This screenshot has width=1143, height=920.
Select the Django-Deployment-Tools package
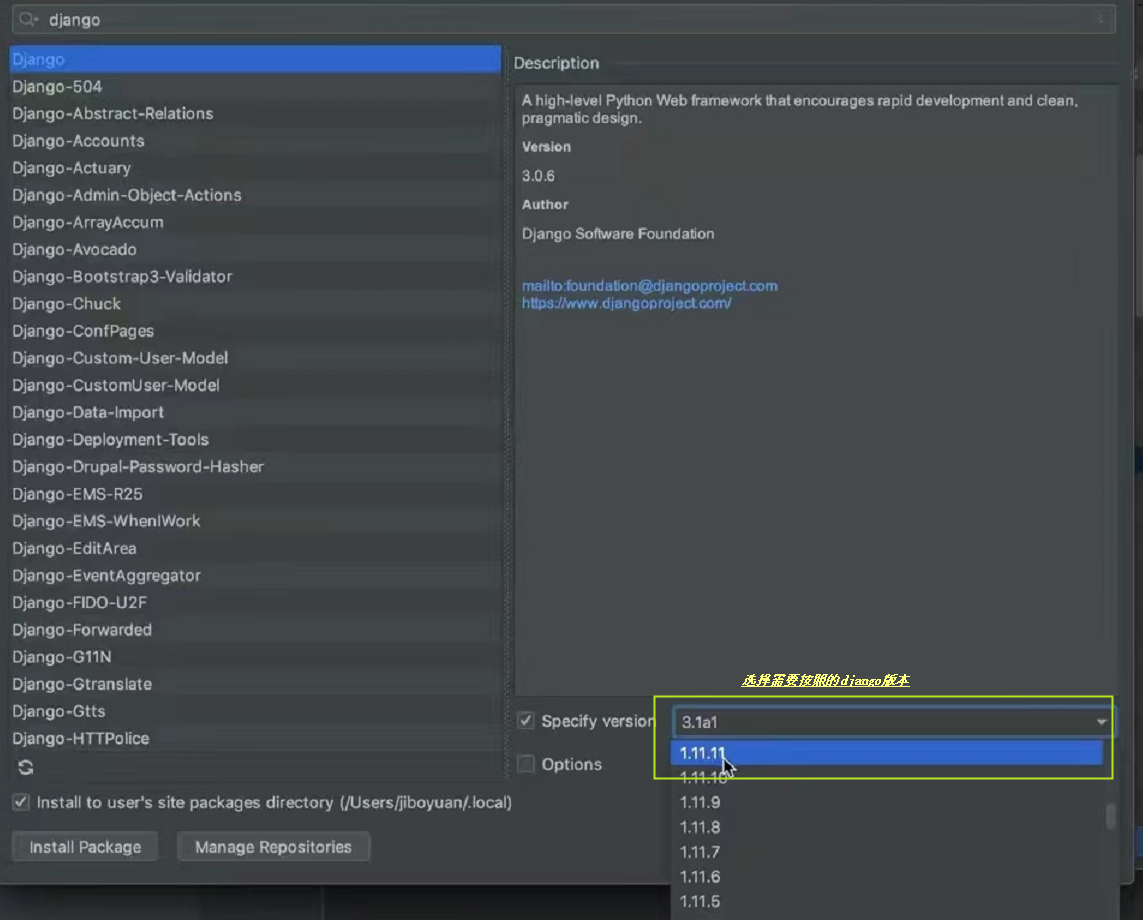click(x=255, y=439)
